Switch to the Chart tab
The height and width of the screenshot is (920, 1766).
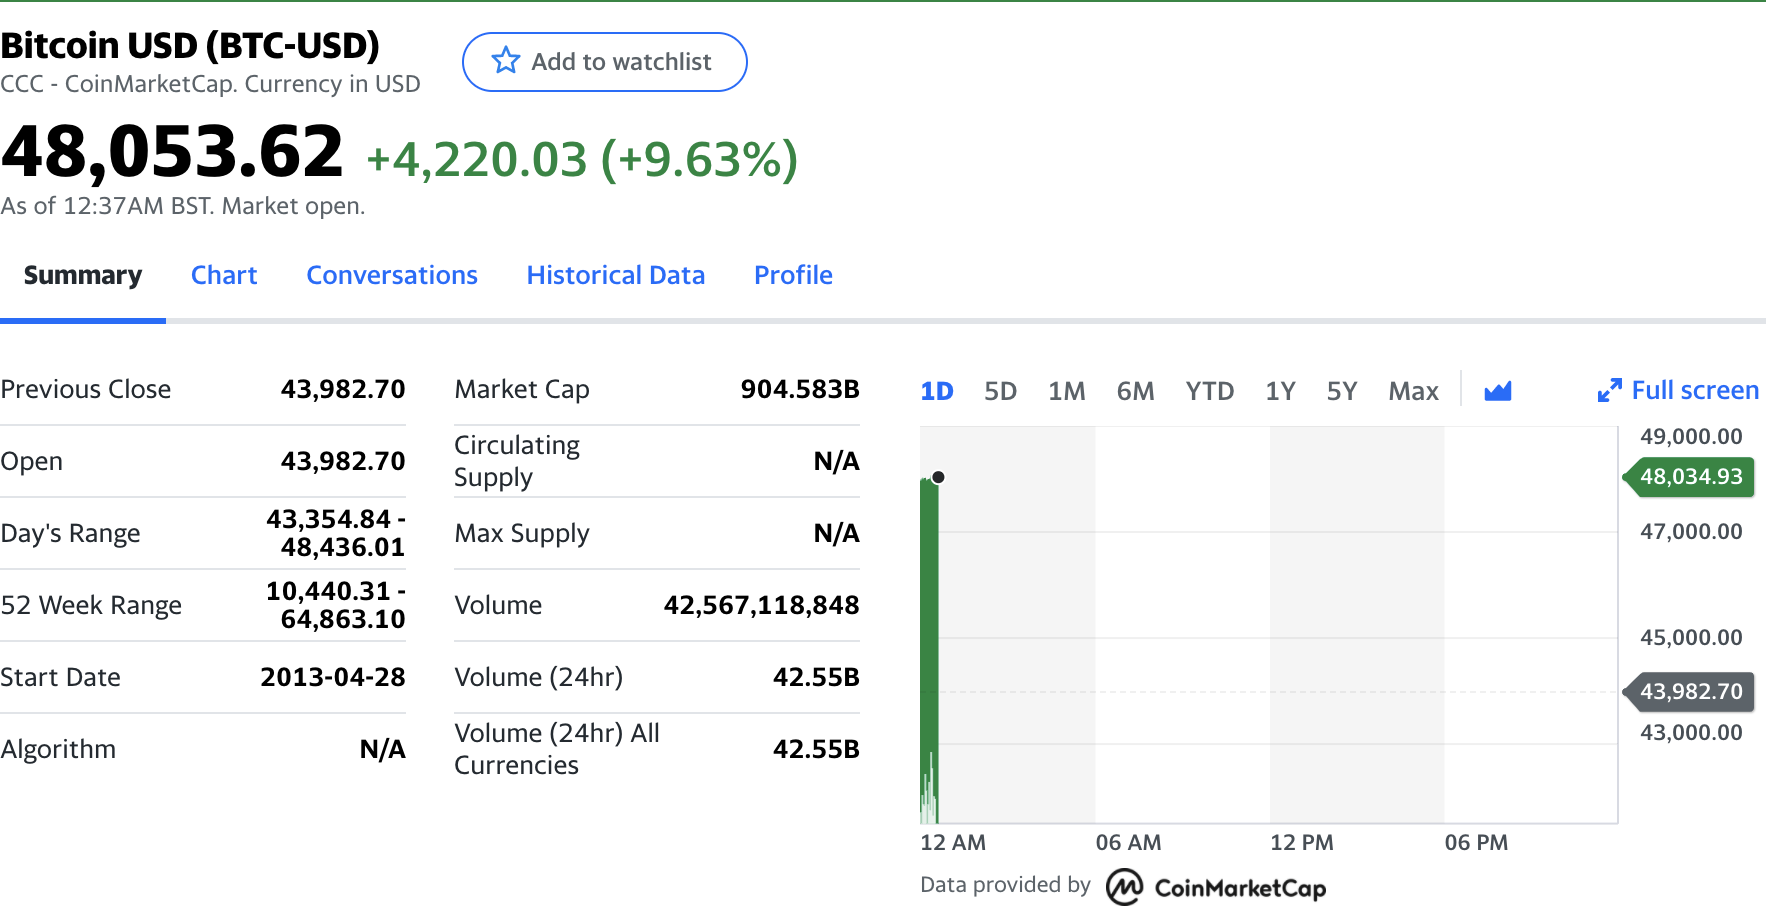point(224,274)
